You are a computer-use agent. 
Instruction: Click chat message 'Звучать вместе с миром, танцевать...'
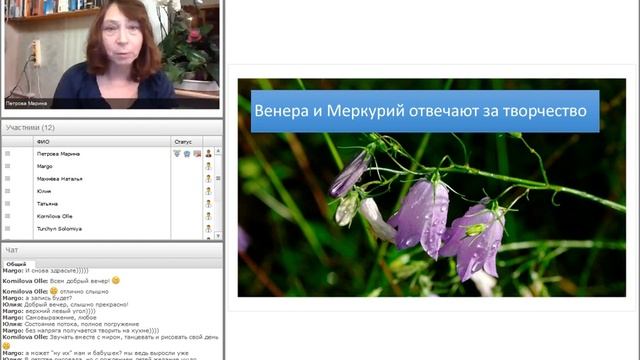tap(134, 337)
